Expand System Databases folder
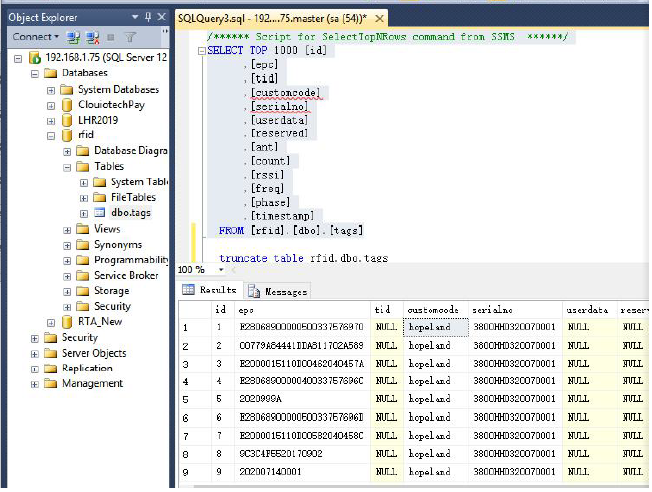The height and width of the screenshot is (492, 652). point(51,90)
